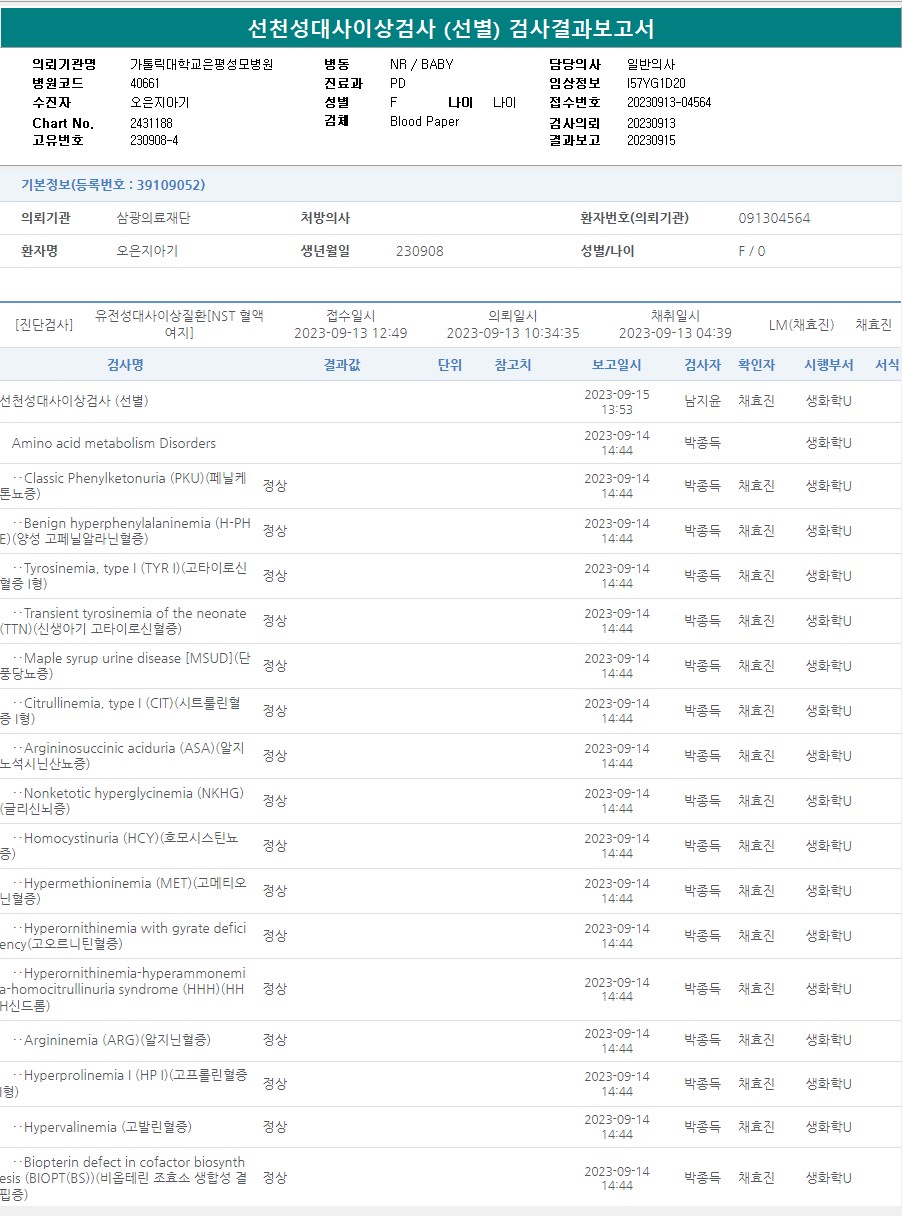
Task: Click the patient number 091304564
Action: coord(774,218)
